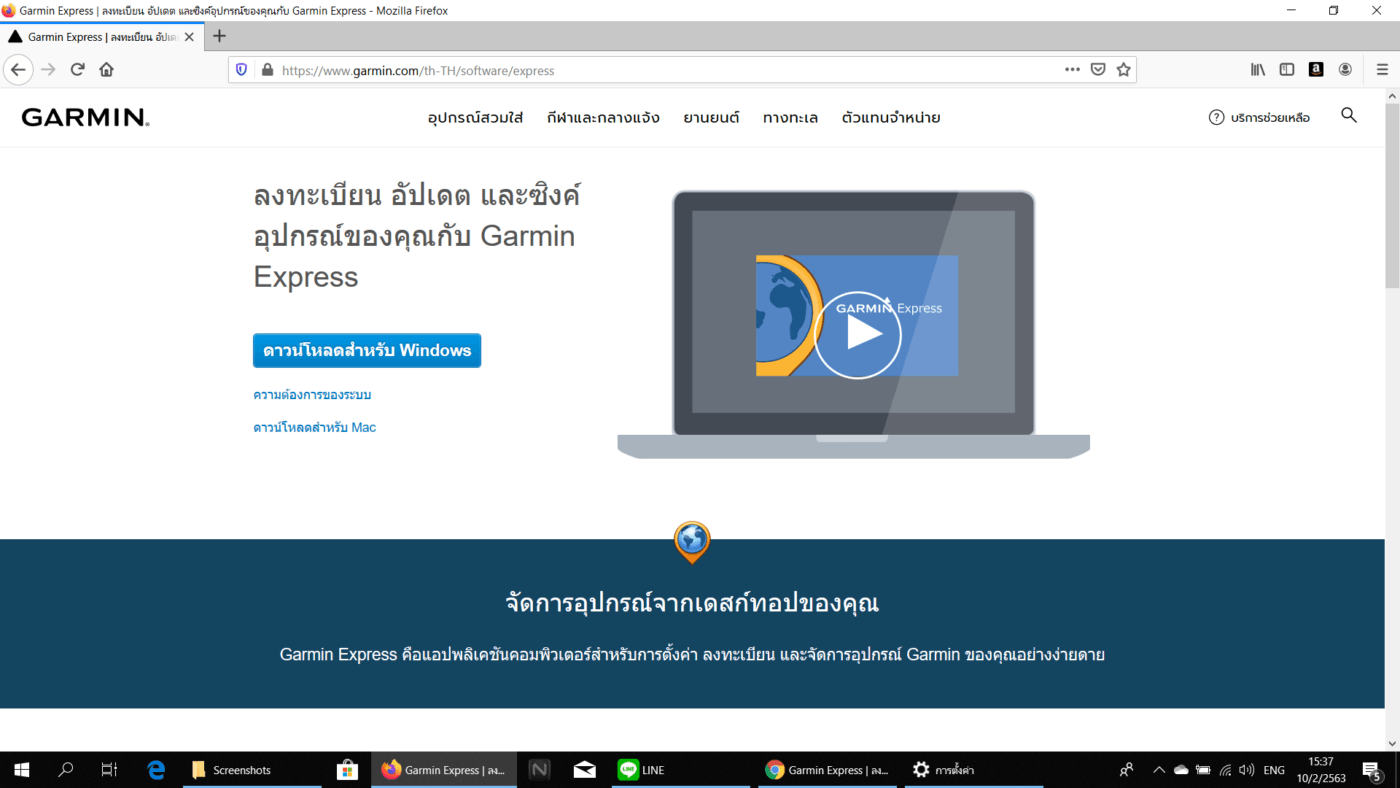Open Microsoft Store from taskbar
Image resolution: width=1400 pixels, height=788 pixels.
(x=347, y=770)
